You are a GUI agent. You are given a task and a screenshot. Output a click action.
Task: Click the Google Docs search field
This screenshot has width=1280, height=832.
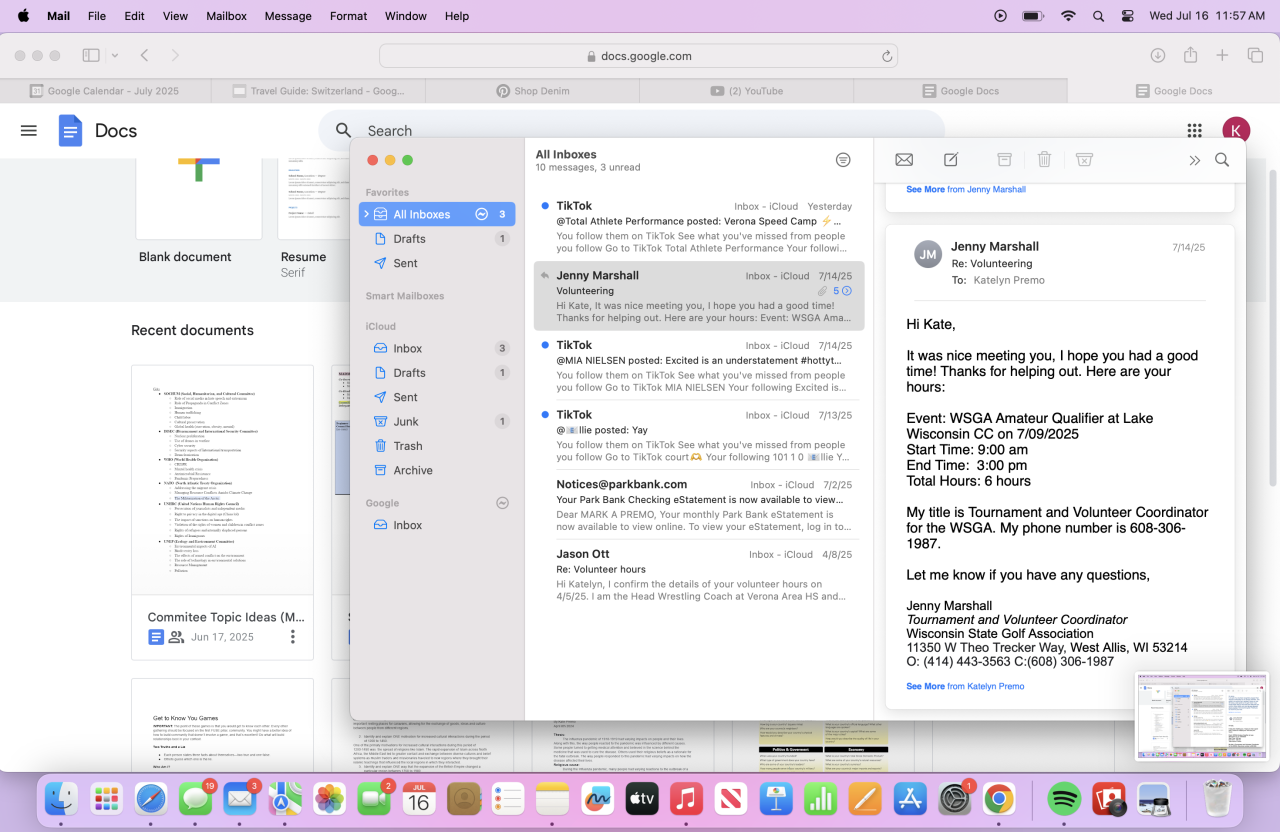631,131
